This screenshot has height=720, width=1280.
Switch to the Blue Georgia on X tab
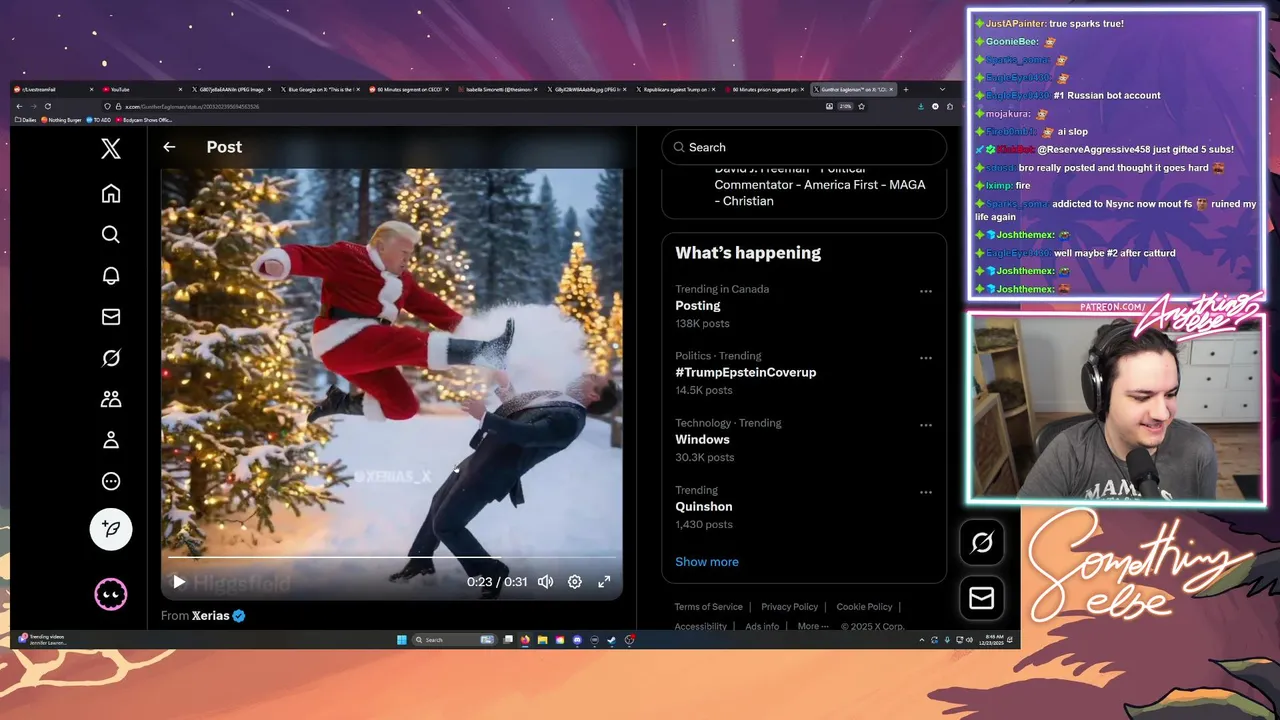(320, 89)
